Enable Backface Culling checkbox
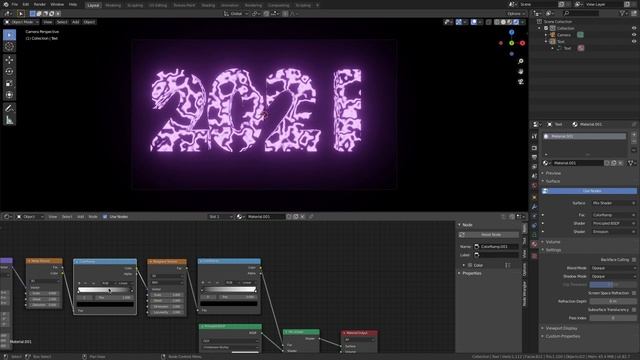 pyautogui.click(x=634, y=260)
